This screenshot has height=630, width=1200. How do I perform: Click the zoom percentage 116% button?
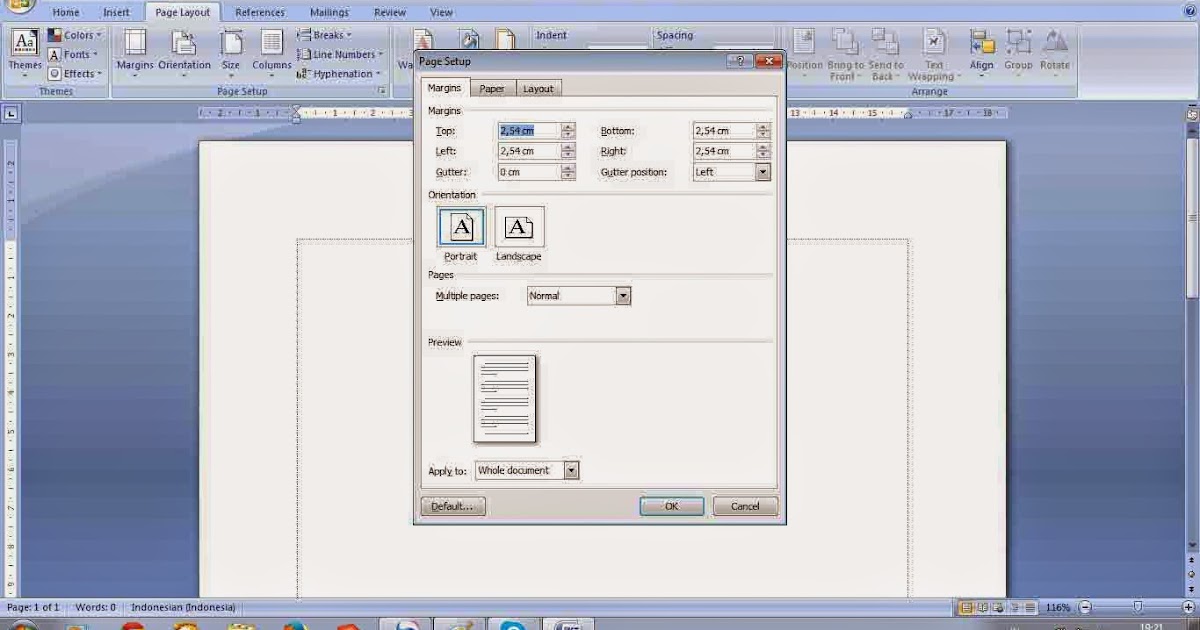click(x=1058, y=607)
